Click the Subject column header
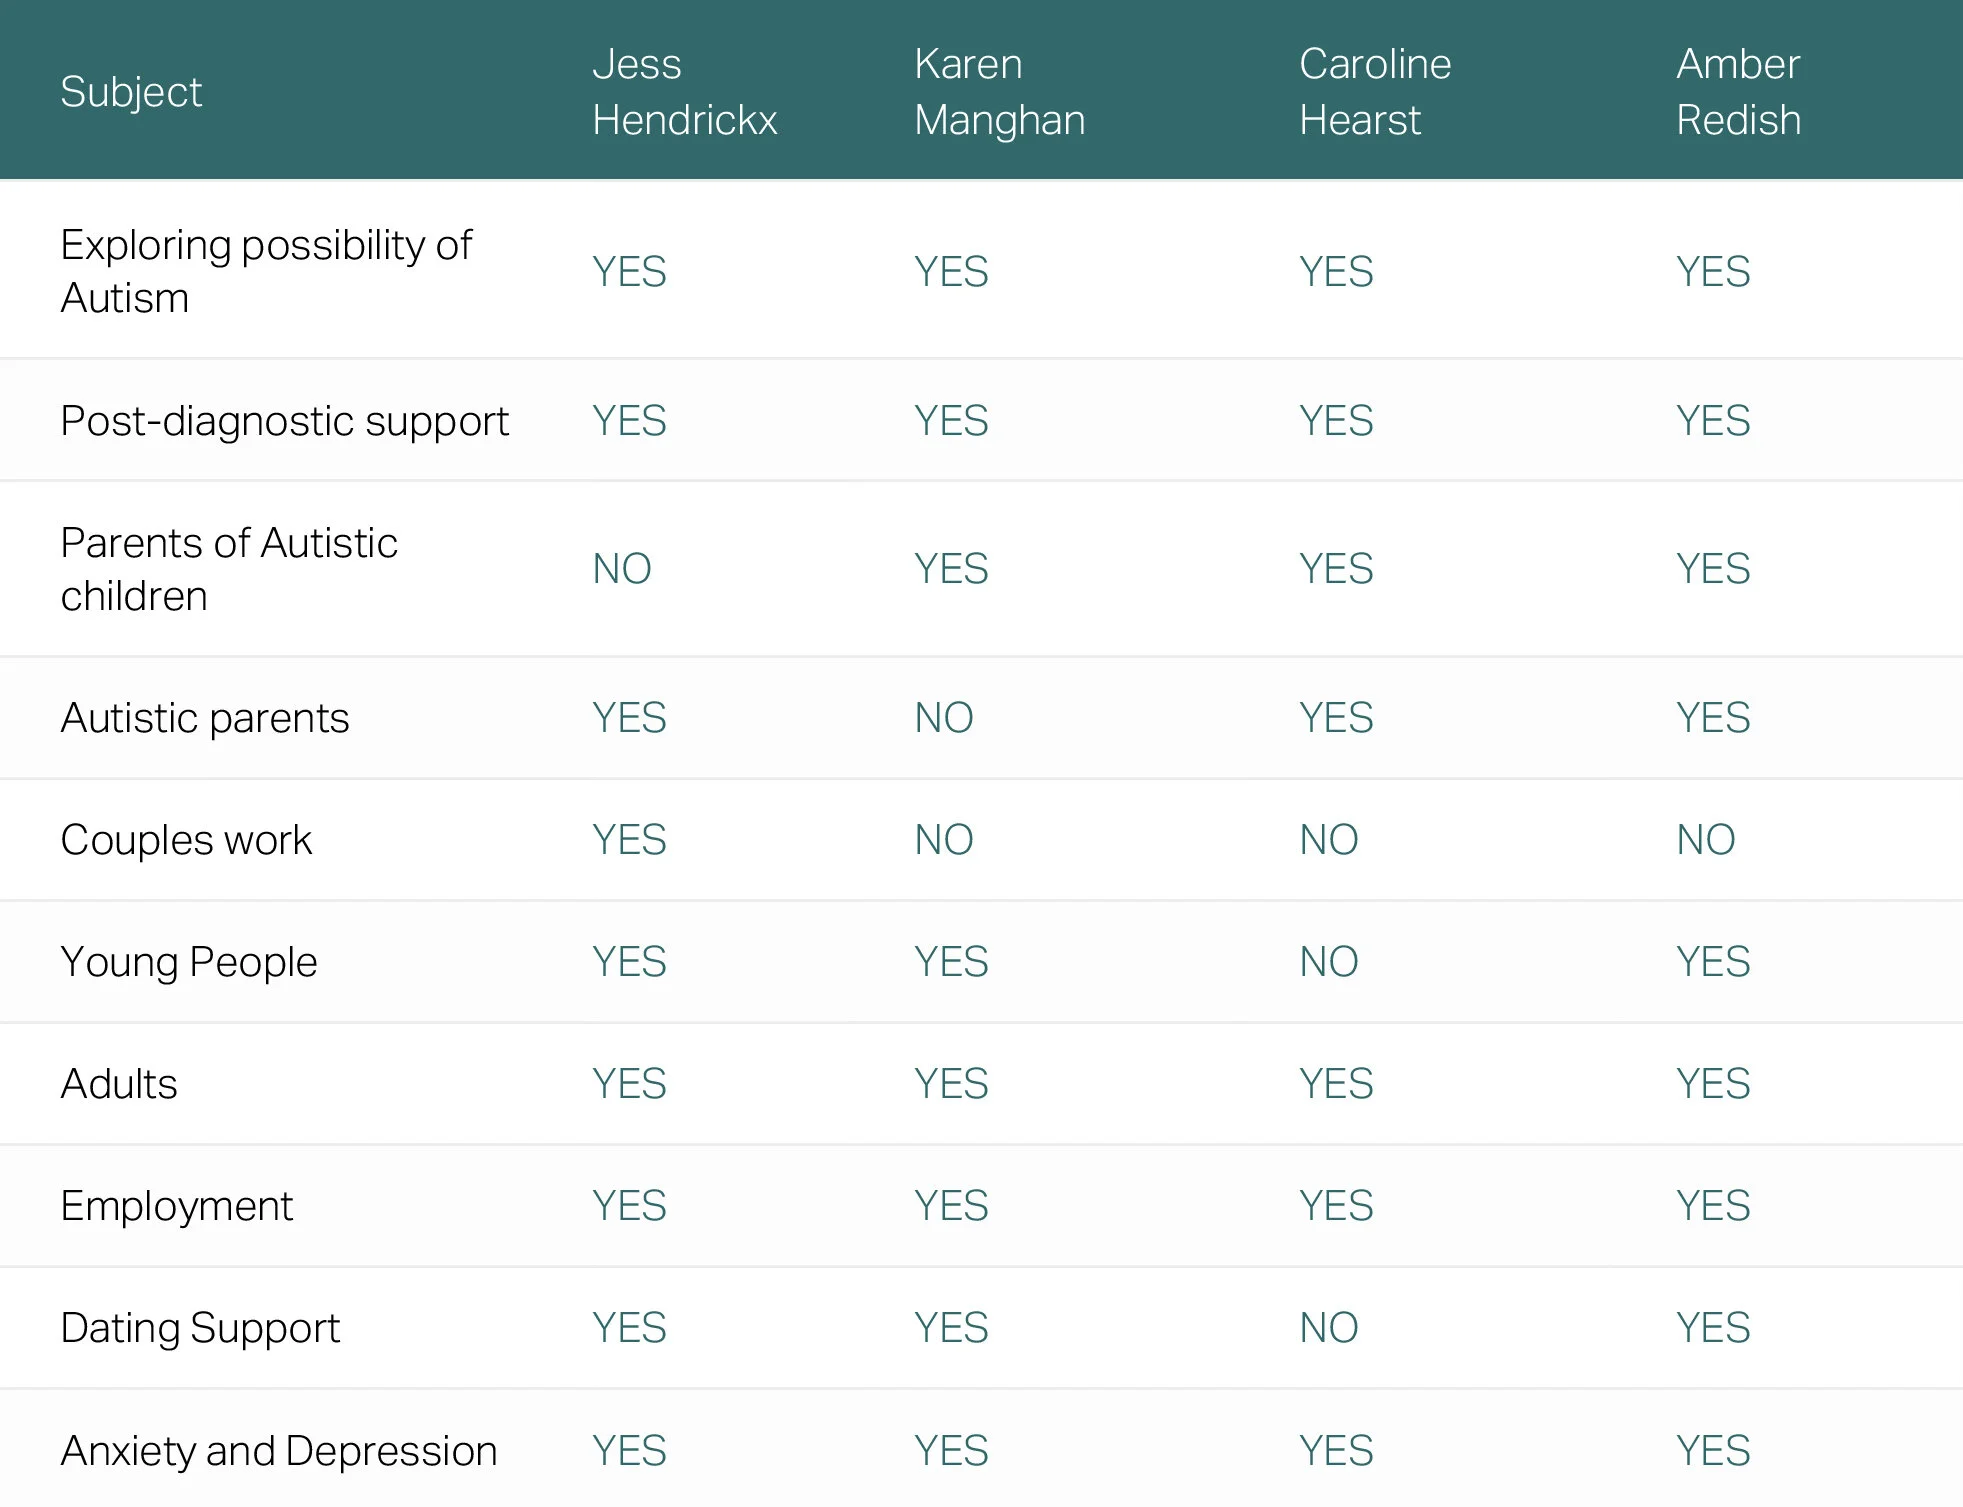The image size is (1963, 1507). tap(131, 92)
